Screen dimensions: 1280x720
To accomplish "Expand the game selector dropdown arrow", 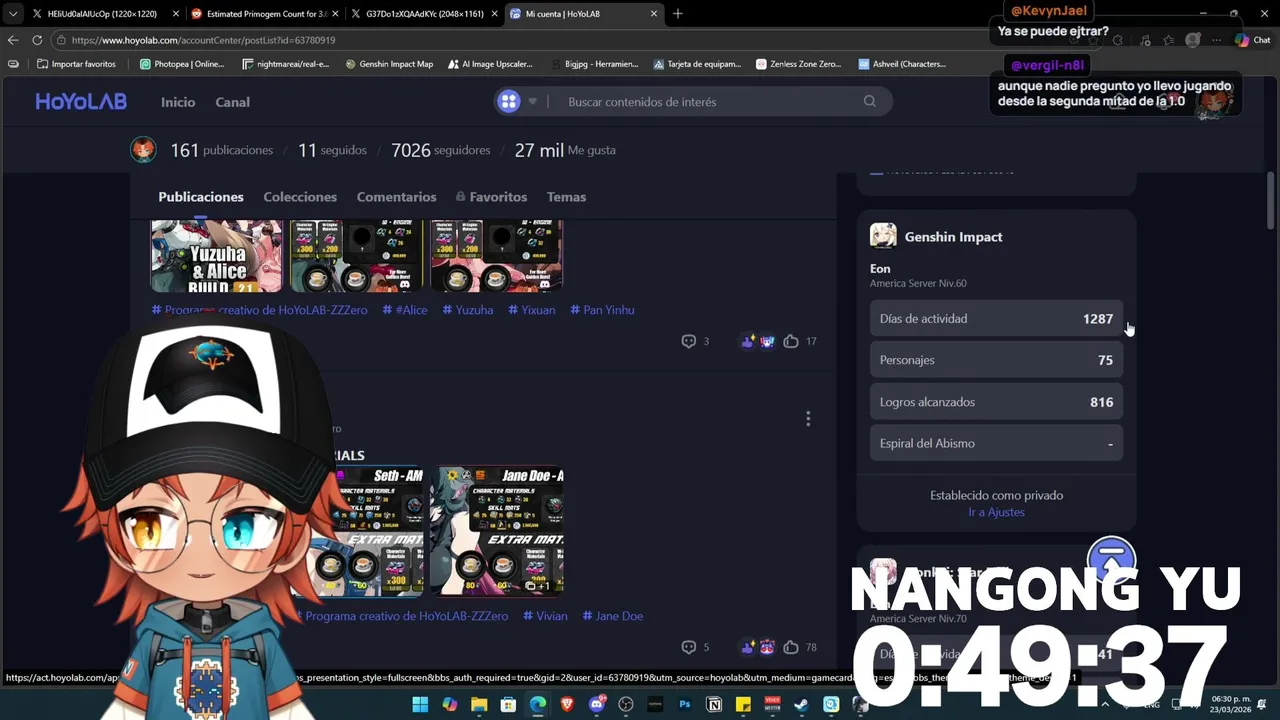I will click(x=532, y=101).
